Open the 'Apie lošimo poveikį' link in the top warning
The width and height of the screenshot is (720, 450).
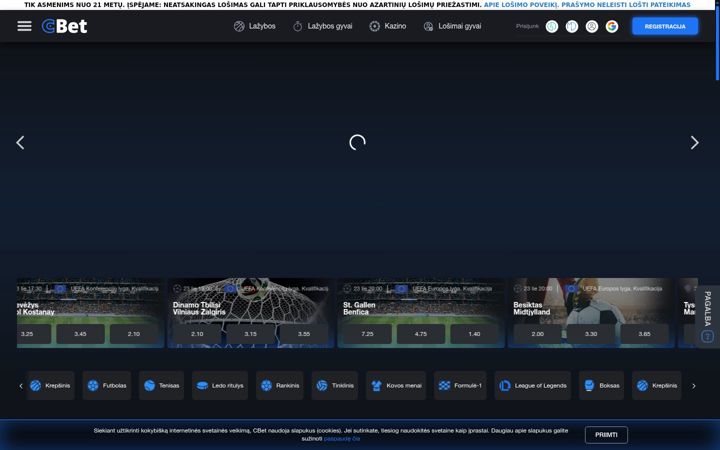[x=521, y=5]
